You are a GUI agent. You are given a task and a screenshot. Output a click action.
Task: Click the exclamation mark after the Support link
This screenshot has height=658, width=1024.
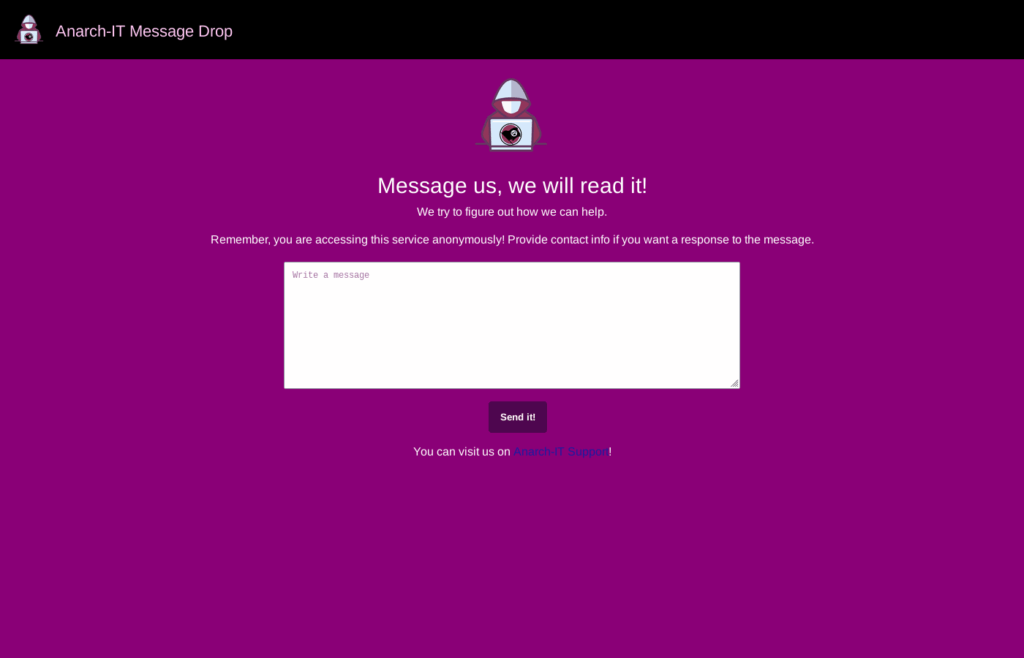click(x=611, y=452)
